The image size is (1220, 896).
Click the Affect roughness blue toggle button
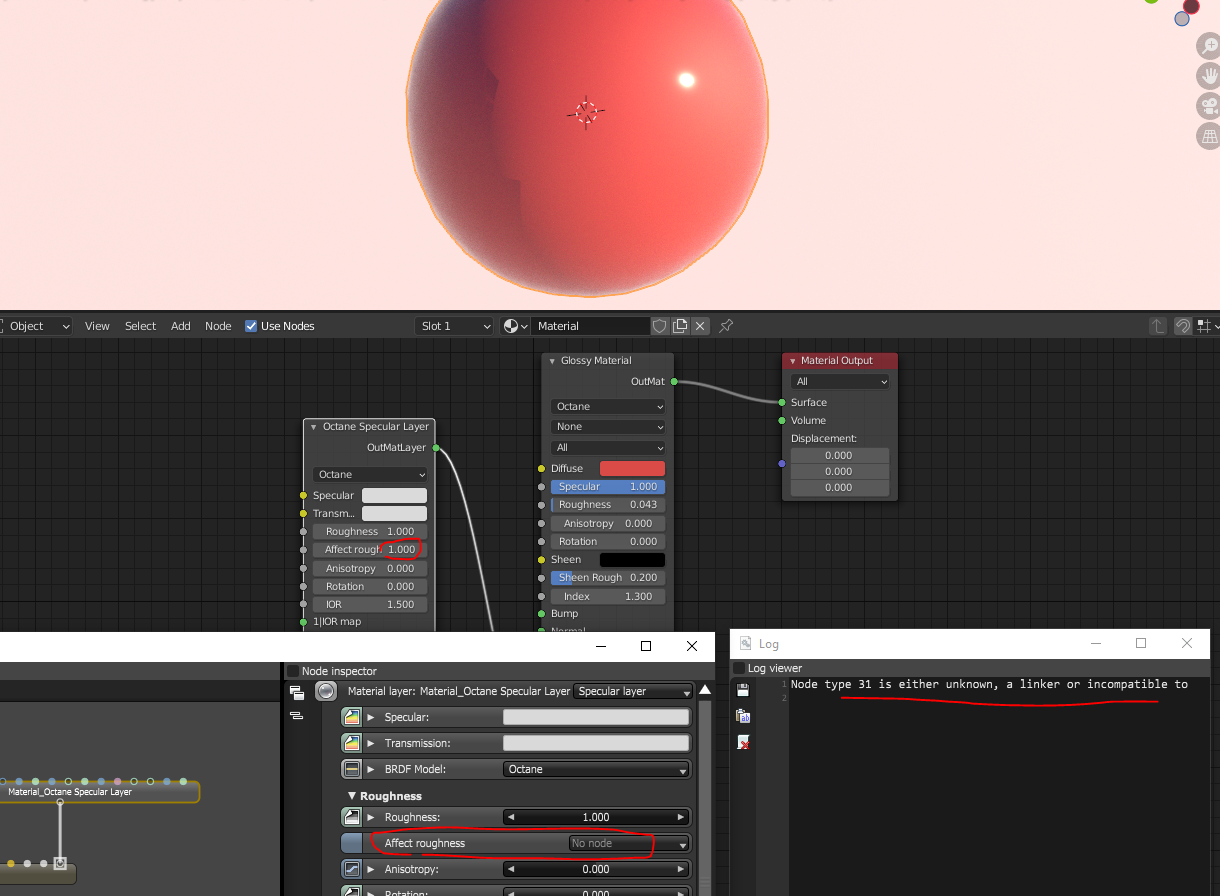pos(351,843)
